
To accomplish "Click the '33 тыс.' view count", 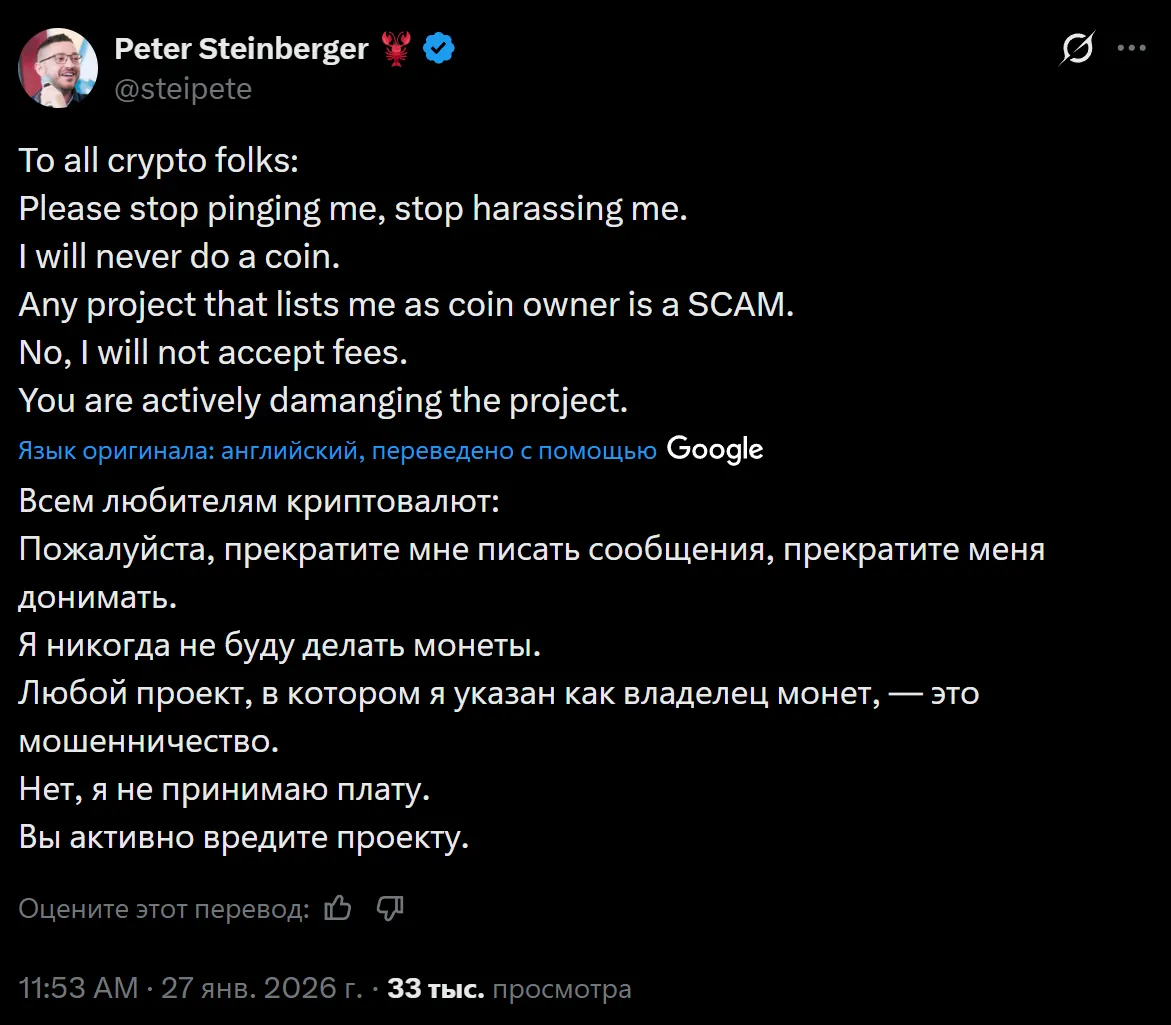I will coord(431,988).
